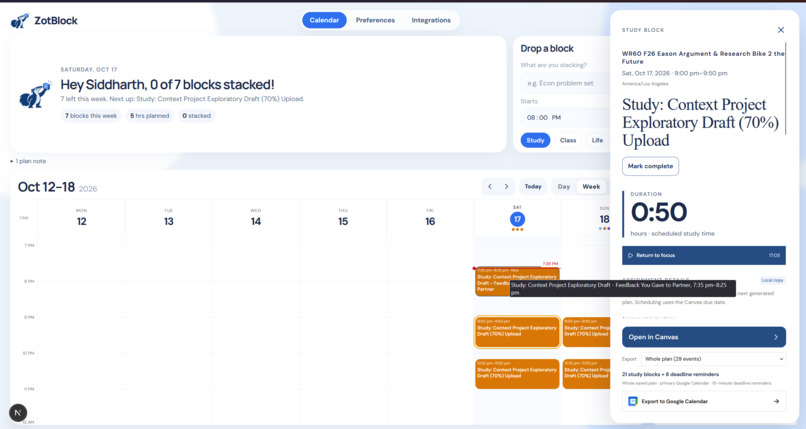The width and height of the screenshot is (806, 429).
Task: Click the 0 stacked chip
Action: pos(196,116)
